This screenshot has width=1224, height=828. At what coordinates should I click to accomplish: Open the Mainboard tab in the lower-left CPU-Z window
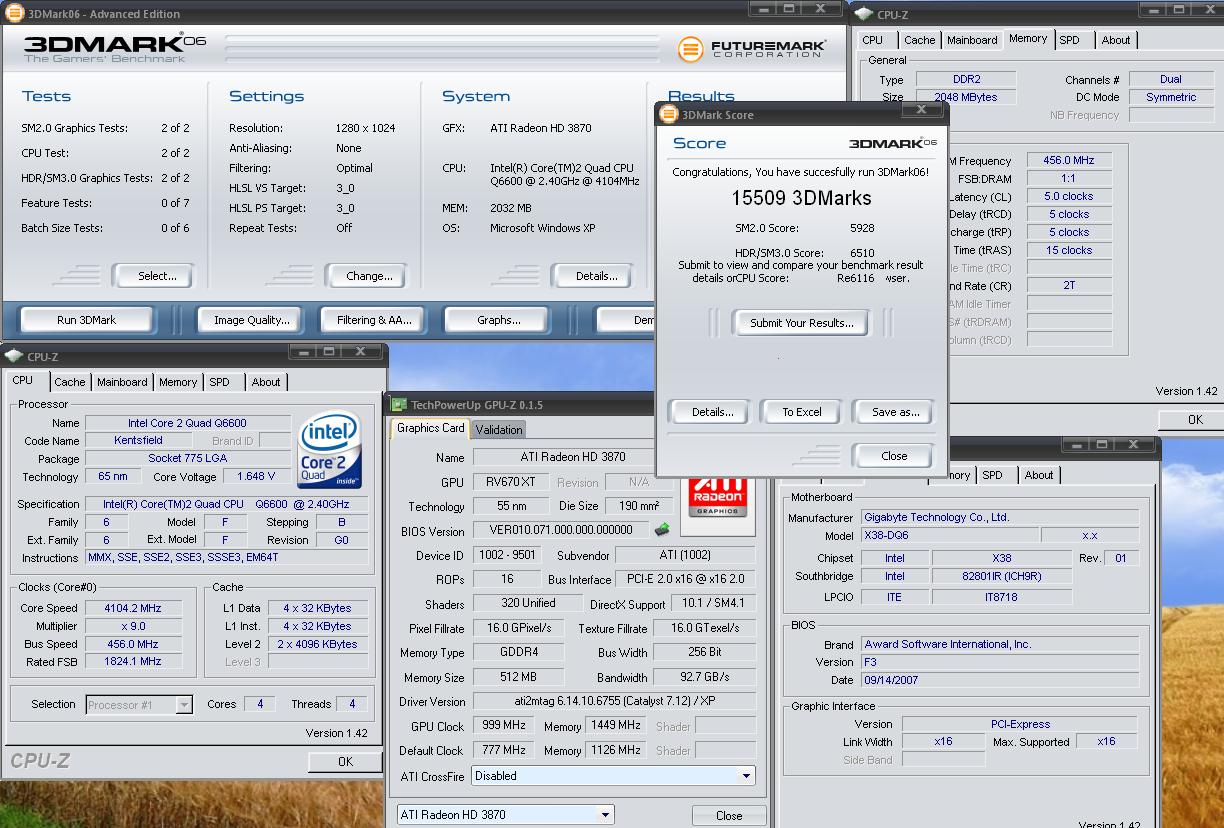[122, 382]
